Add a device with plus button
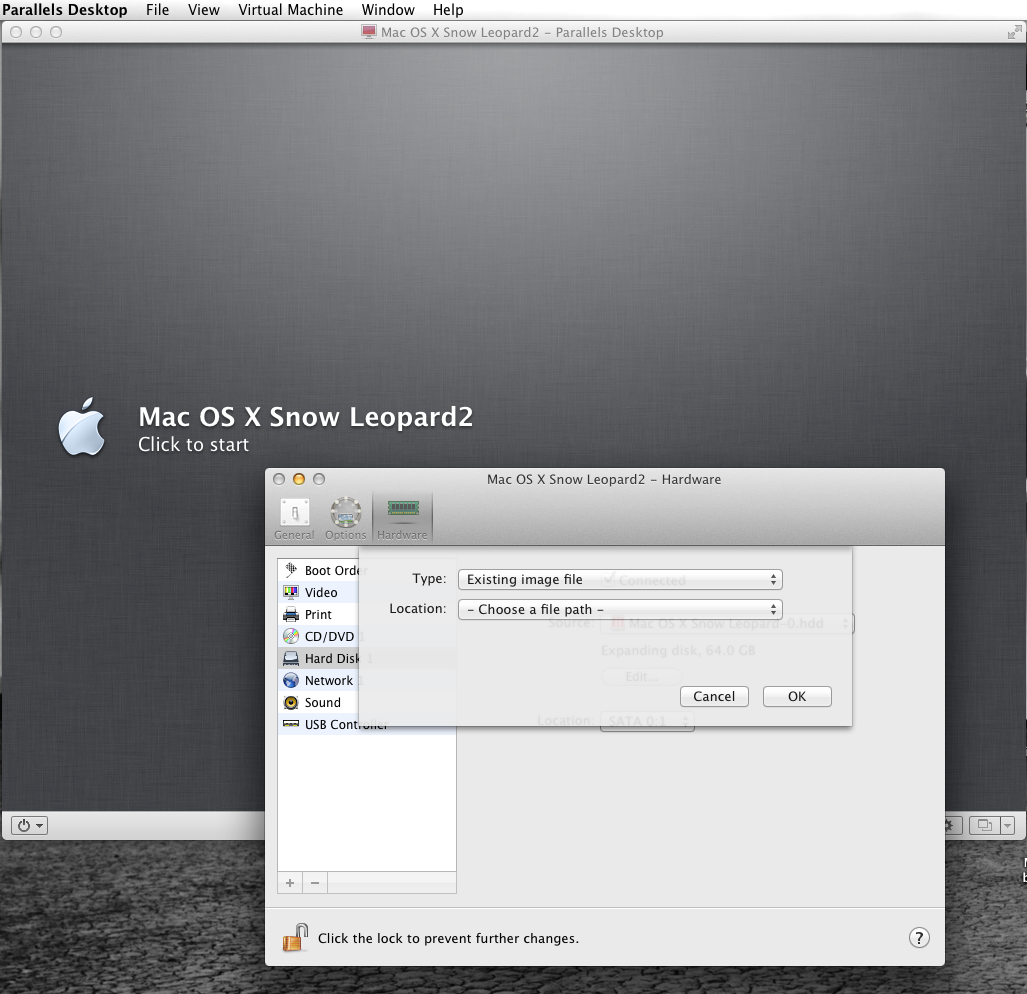Viewport: 1027px width, 994px height. click(290, 883)
